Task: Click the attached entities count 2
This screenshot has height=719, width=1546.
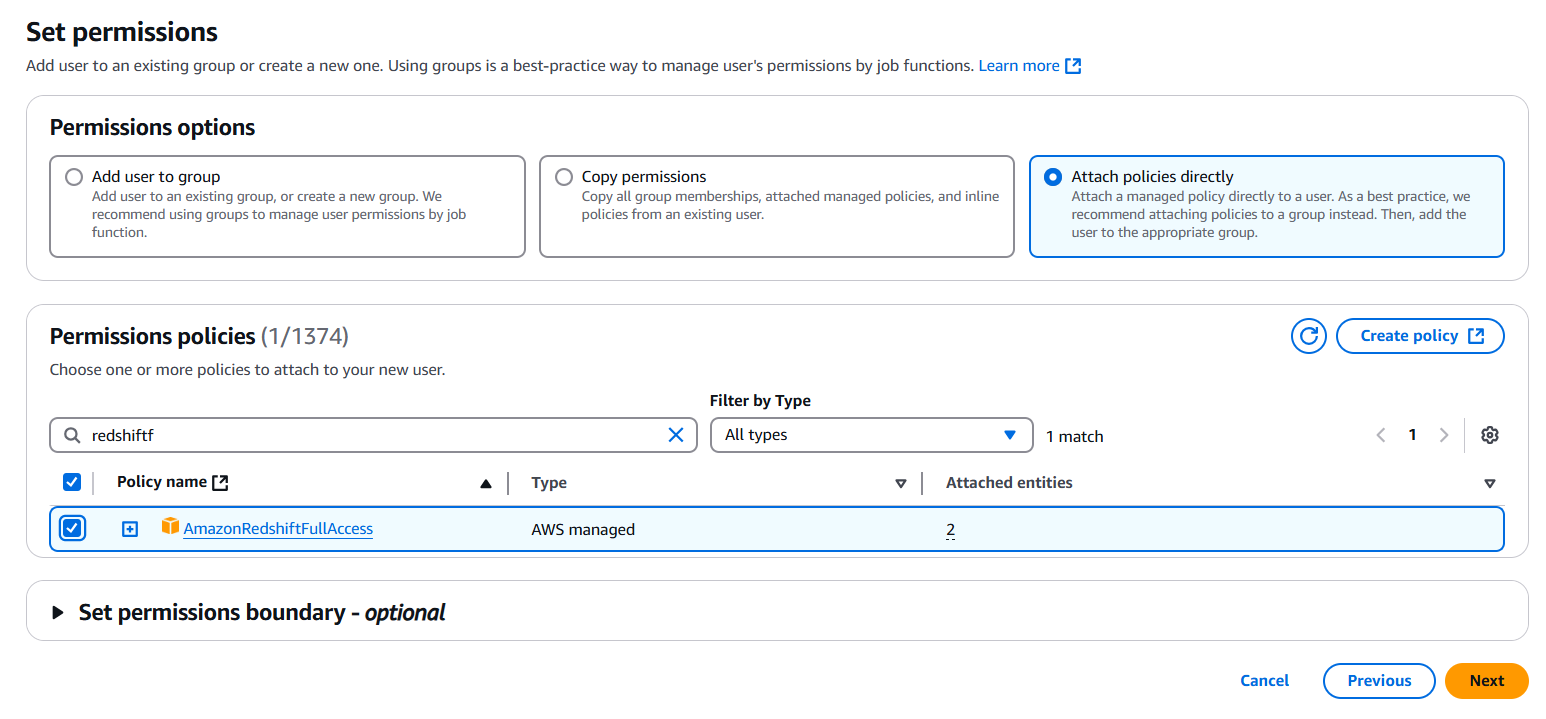Action: [x=951, y=530]
